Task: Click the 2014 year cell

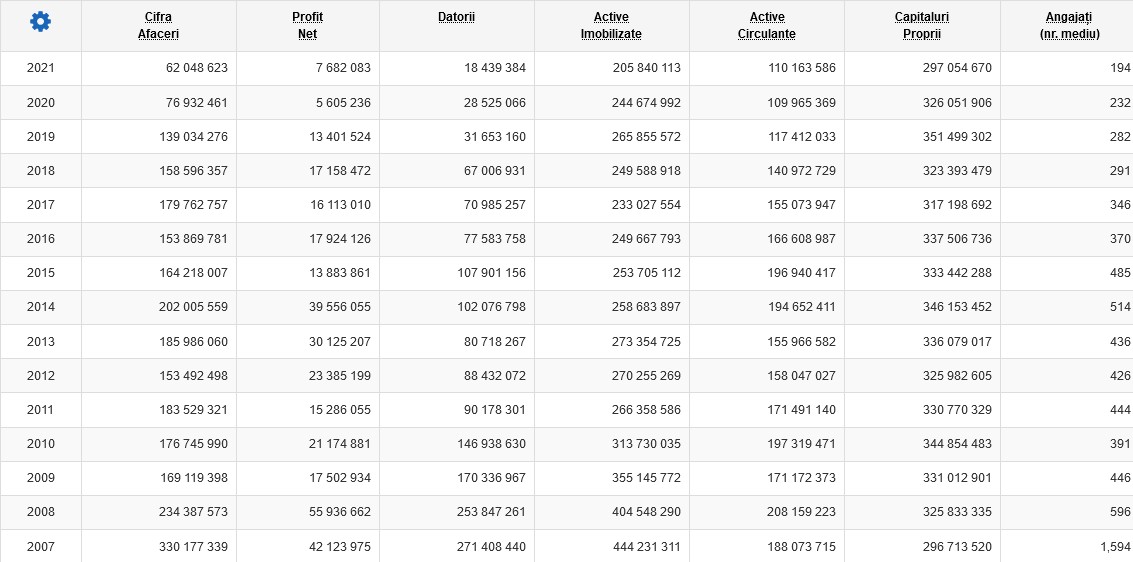Action: tap(41, 307)
